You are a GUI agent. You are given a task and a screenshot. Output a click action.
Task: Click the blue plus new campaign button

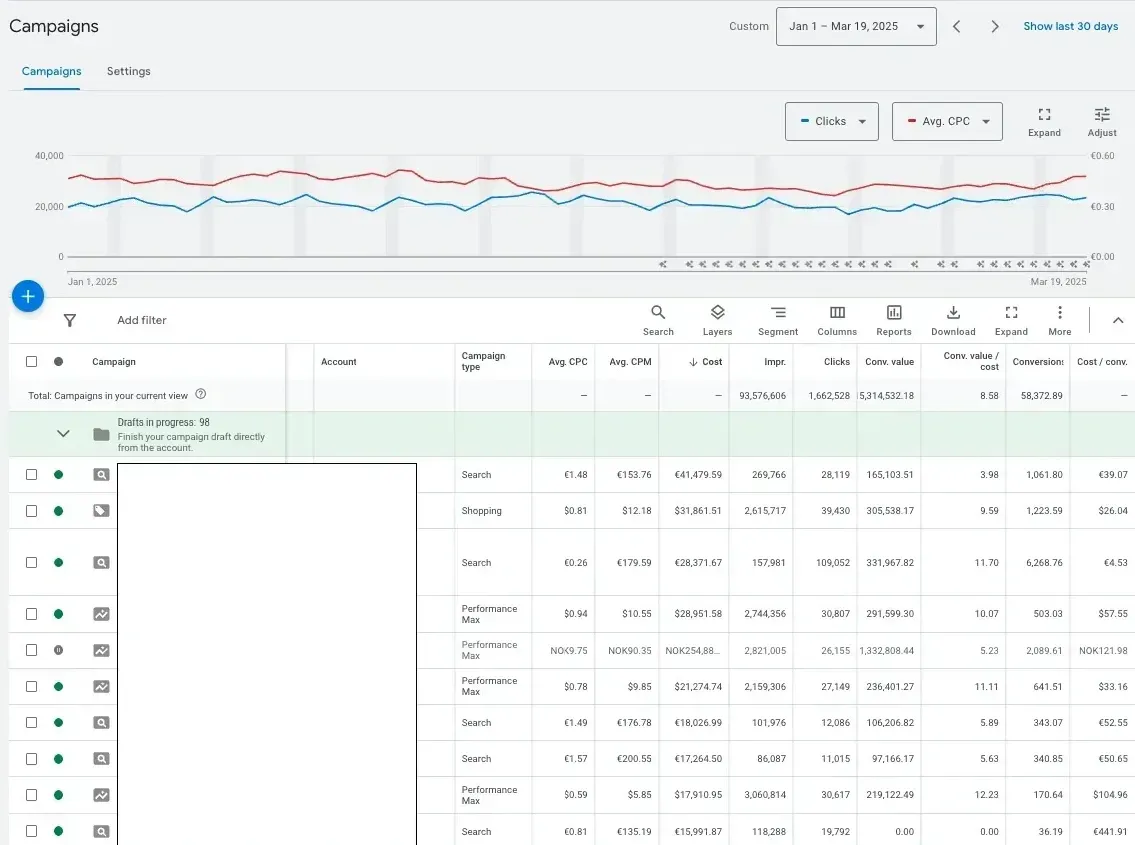pyautogui.click(x=28, y=296)
